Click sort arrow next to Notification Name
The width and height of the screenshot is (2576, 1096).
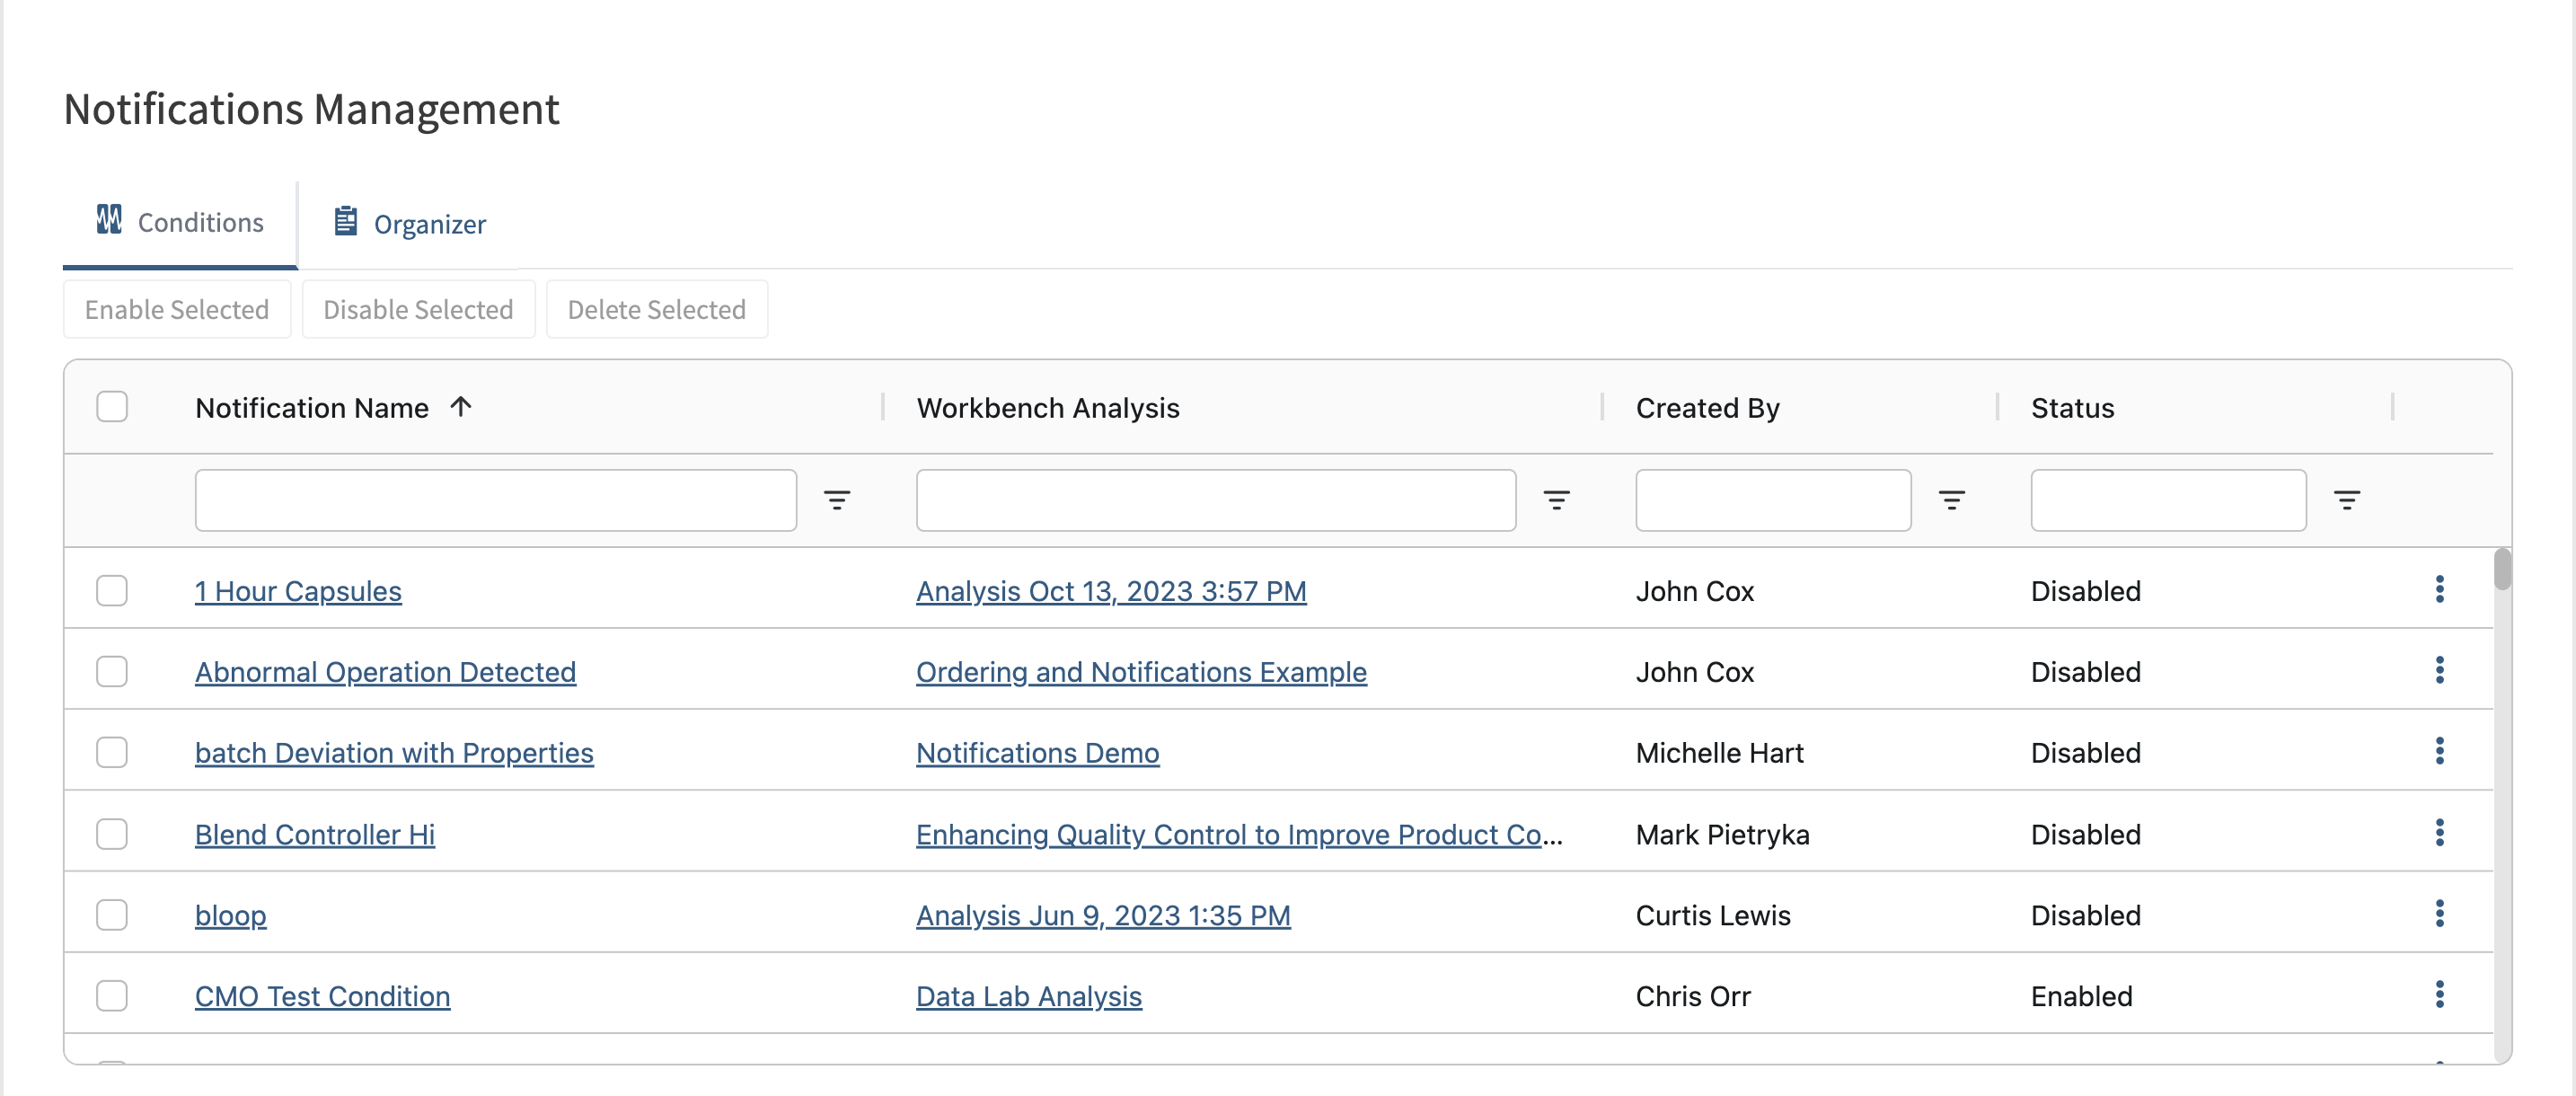(x=461, y=406)
